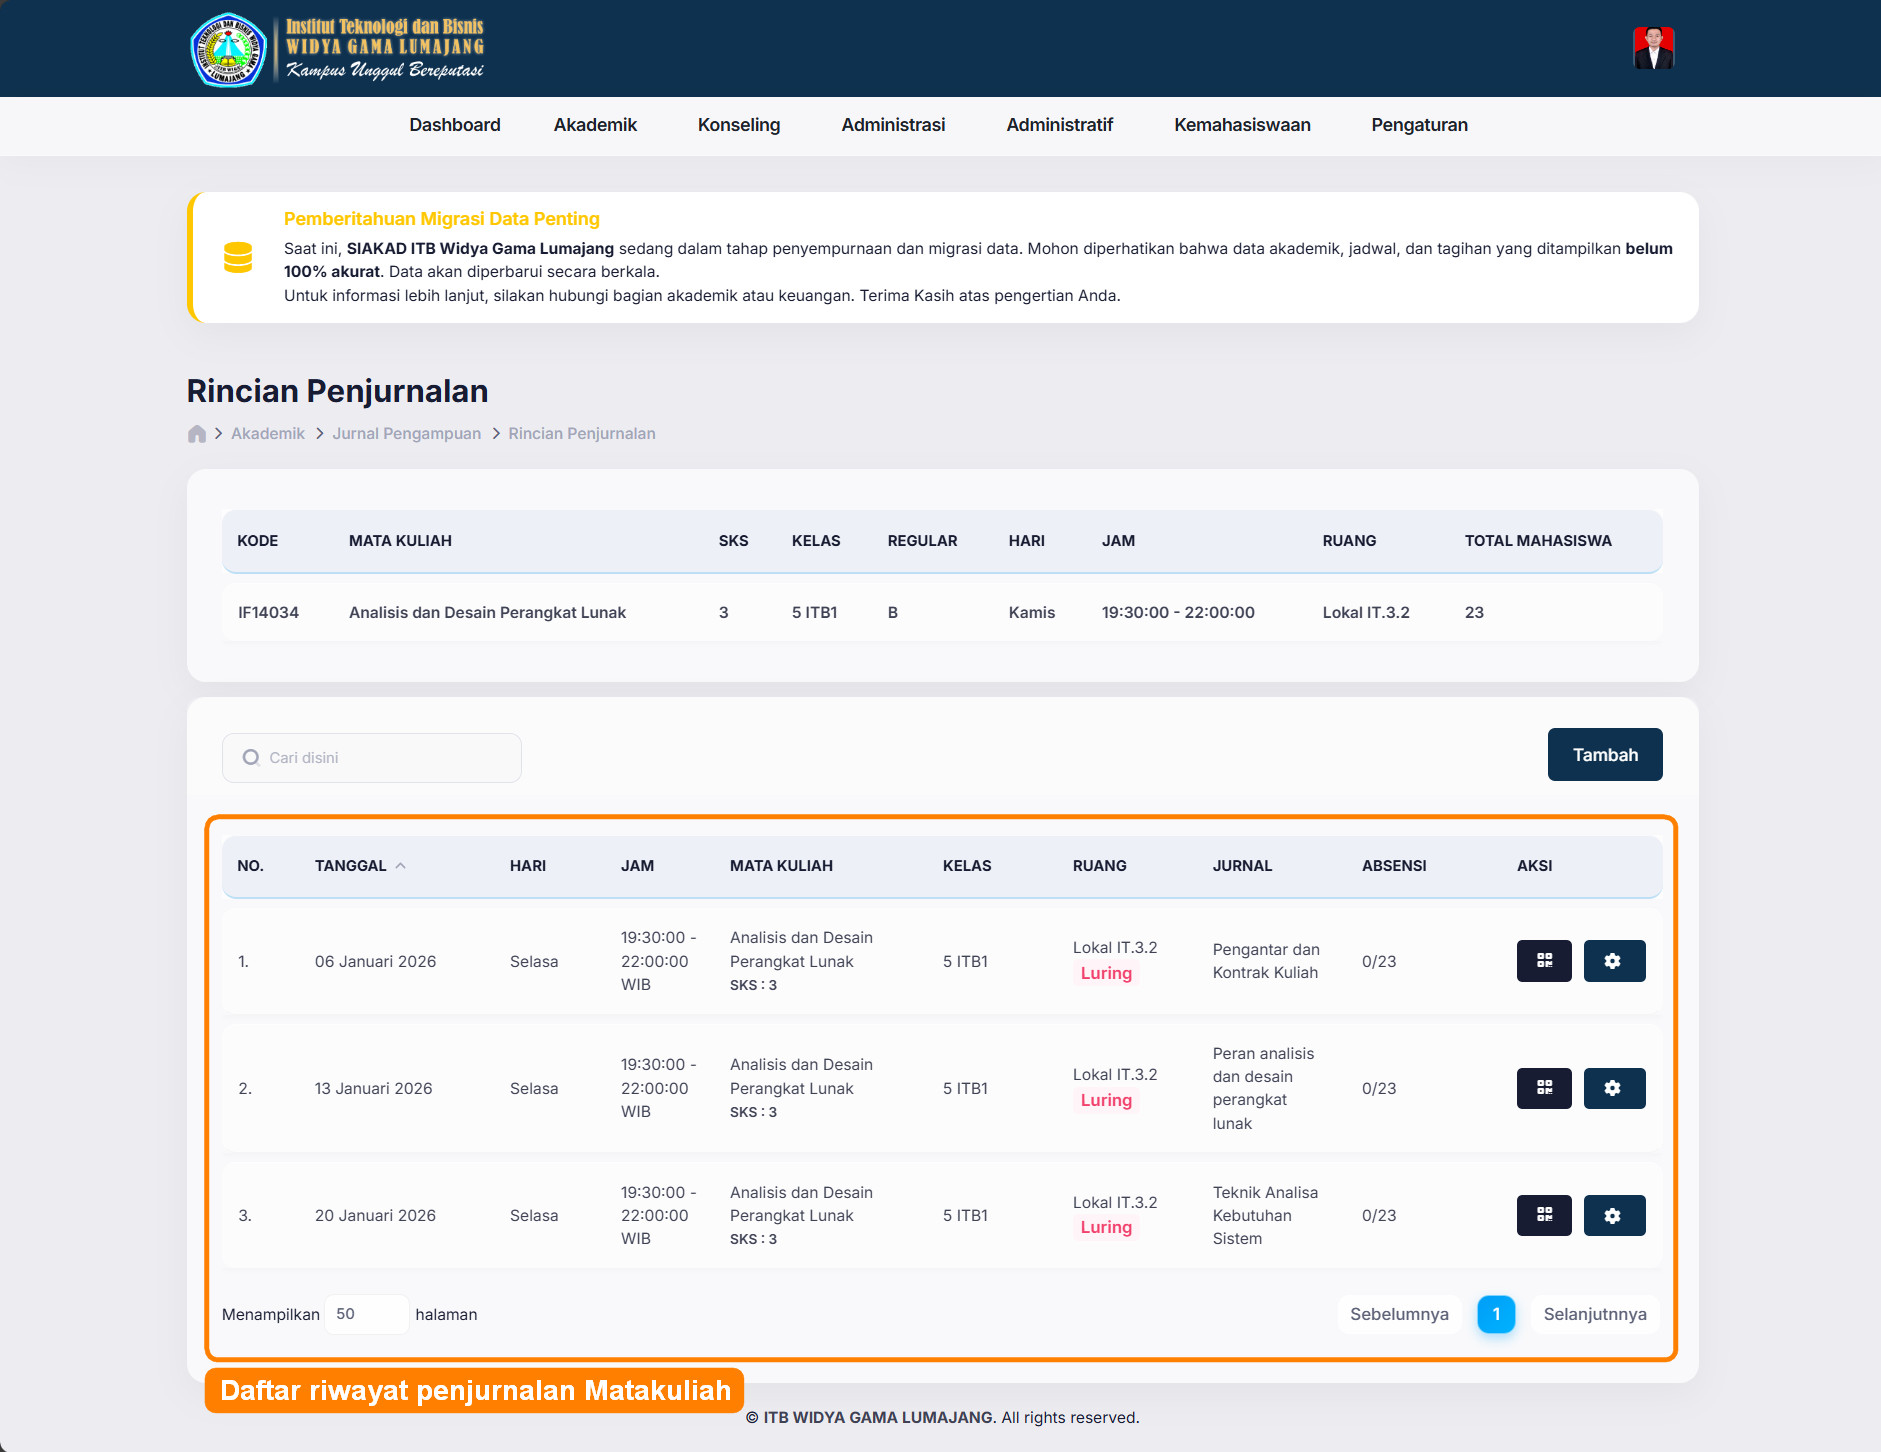Open the Pengaturan menu
This screenshot has height=1452, width=1881.
click(1419, 125)
